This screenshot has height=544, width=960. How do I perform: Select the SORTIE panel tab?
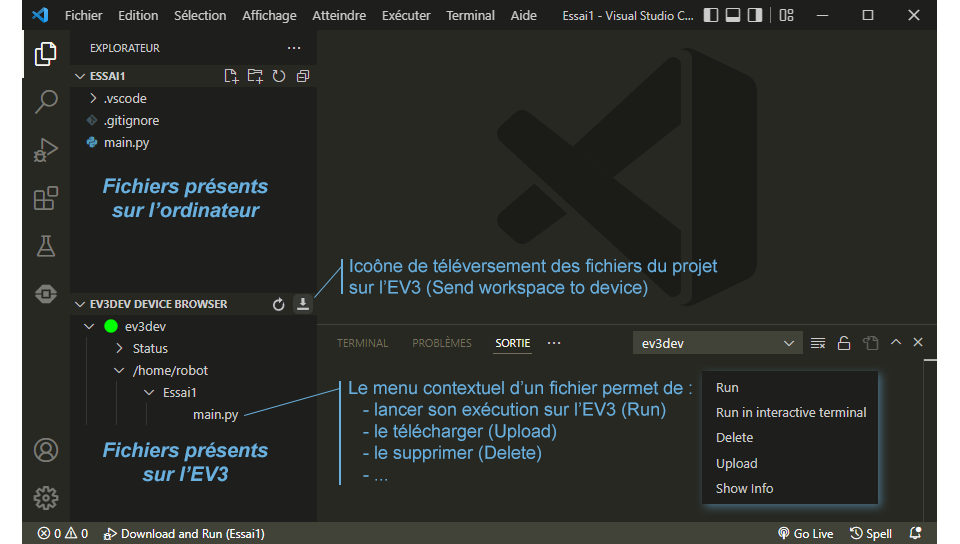pyautogui.click(x=512, y=343)
